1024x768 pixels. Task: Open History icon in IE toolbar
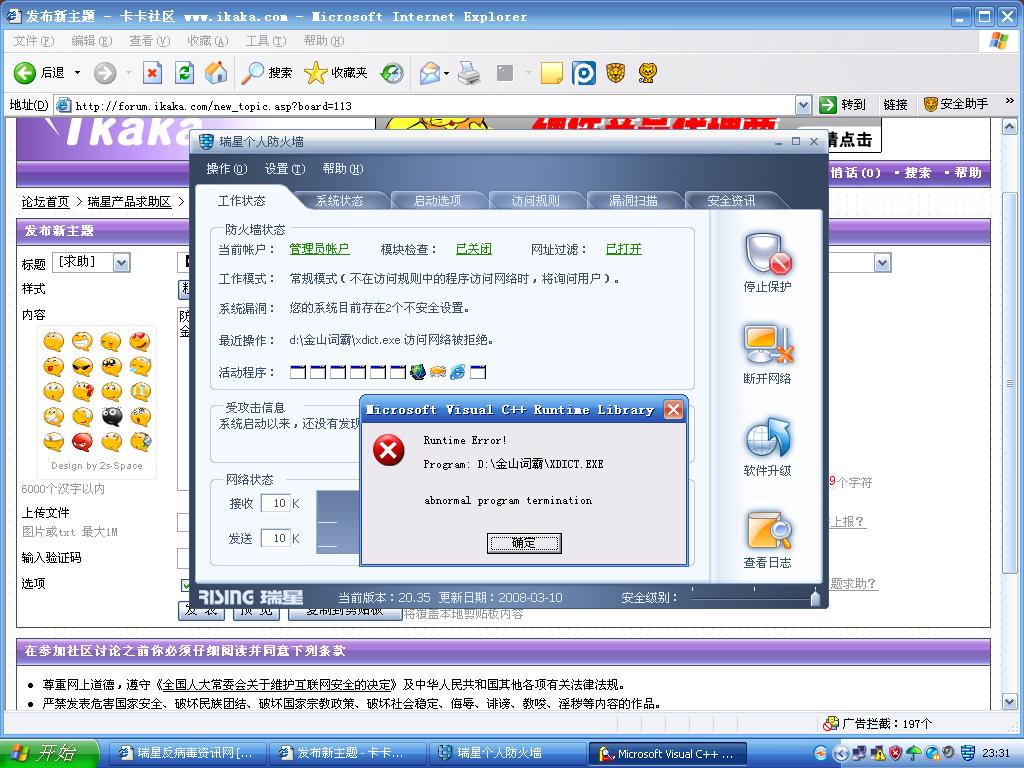(x=392, y=72)
